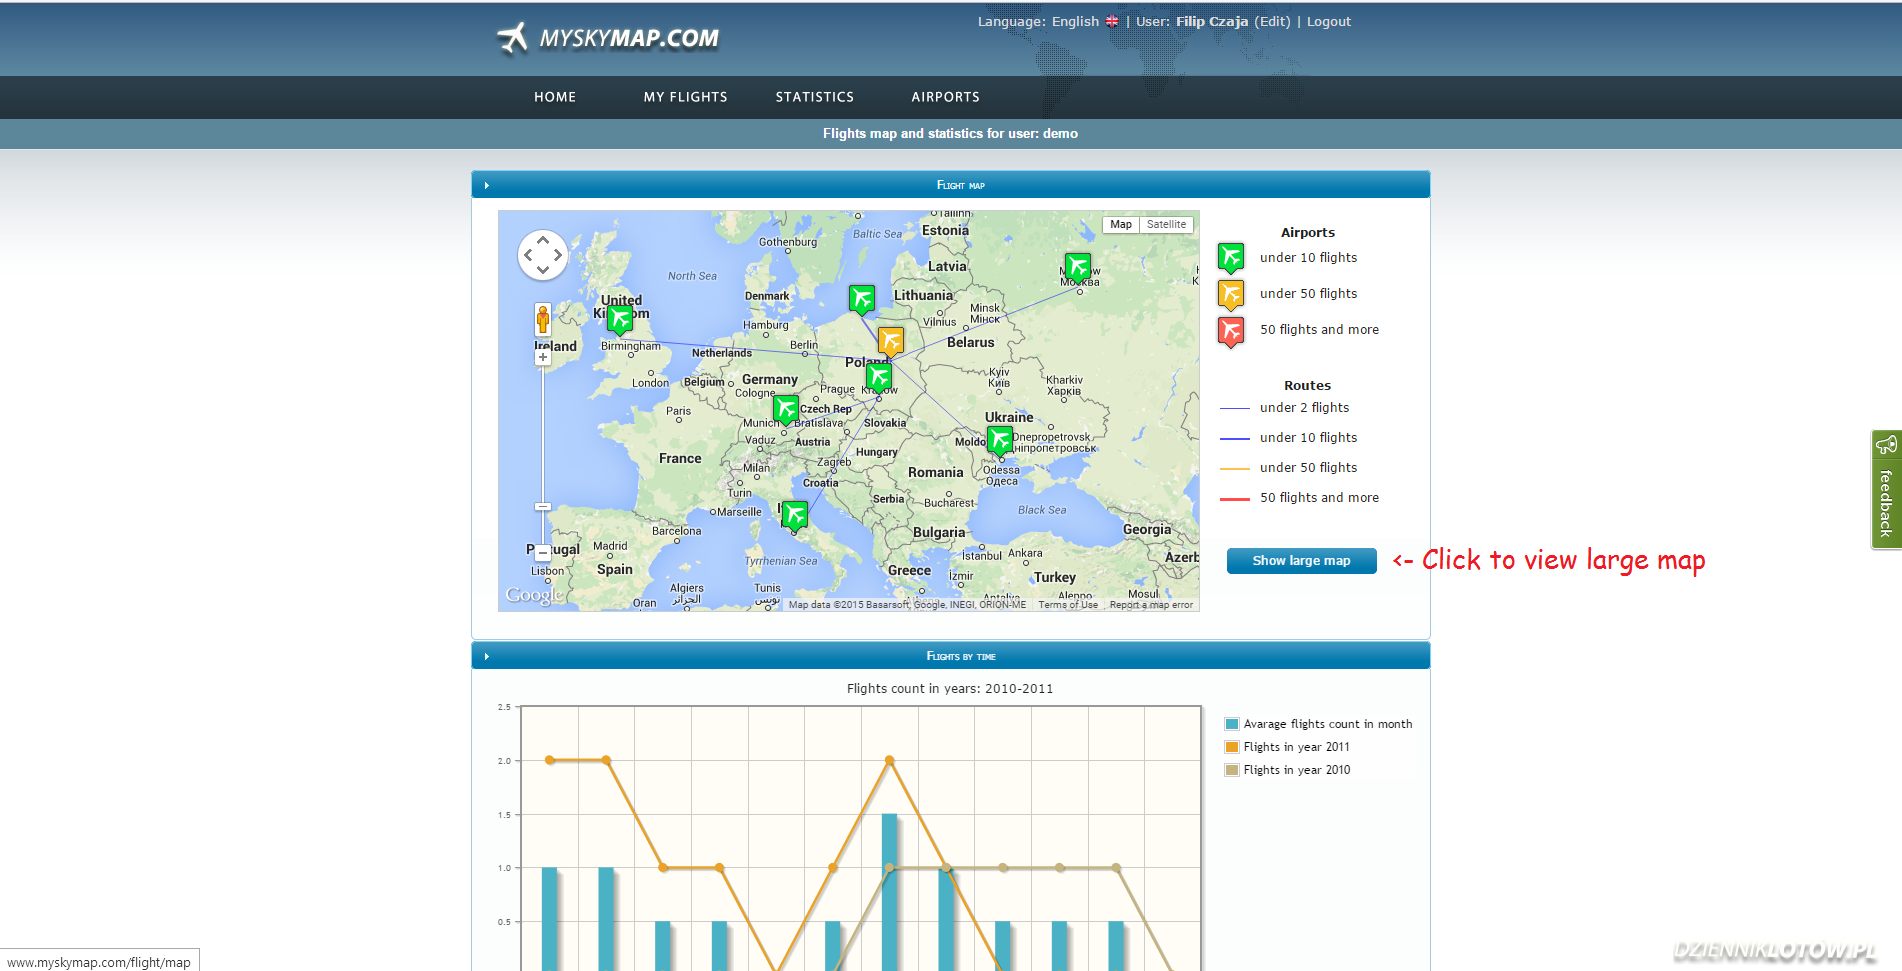Open the Home menu item
1902x971 pixels.
tap(555, 97)
